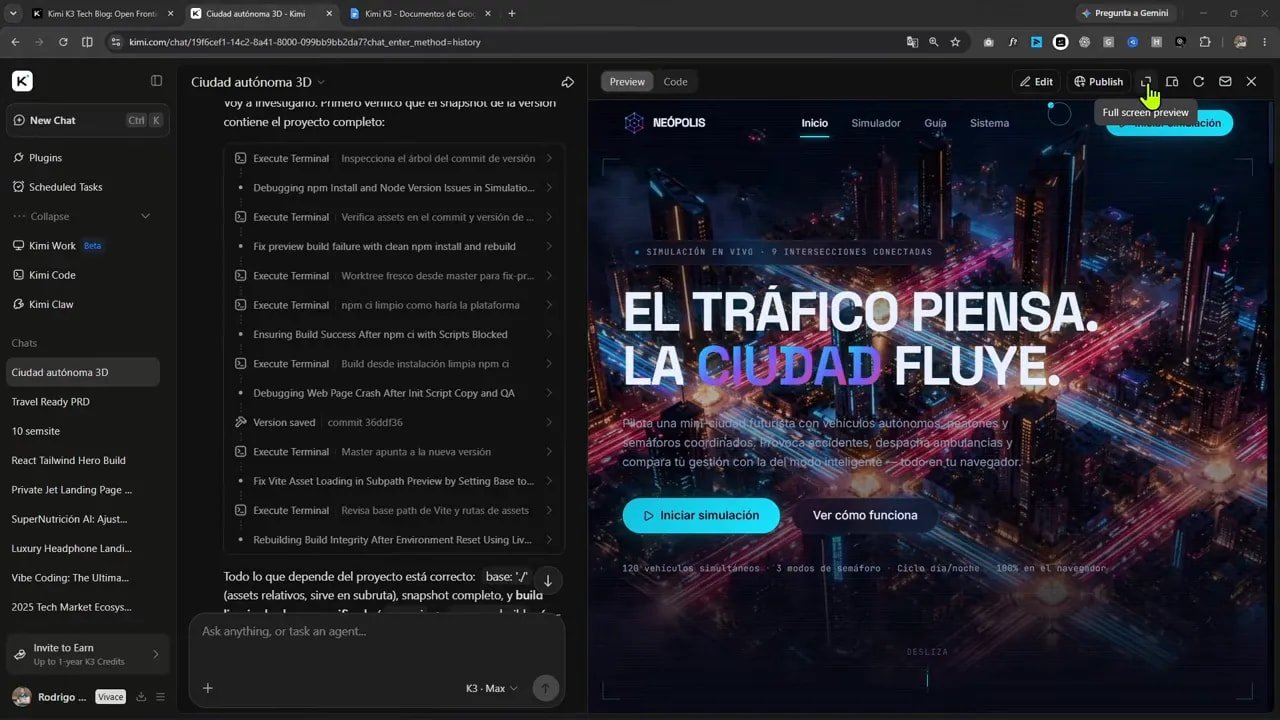Click the NEÓPOLIS logo in the preview

(665, 123)
